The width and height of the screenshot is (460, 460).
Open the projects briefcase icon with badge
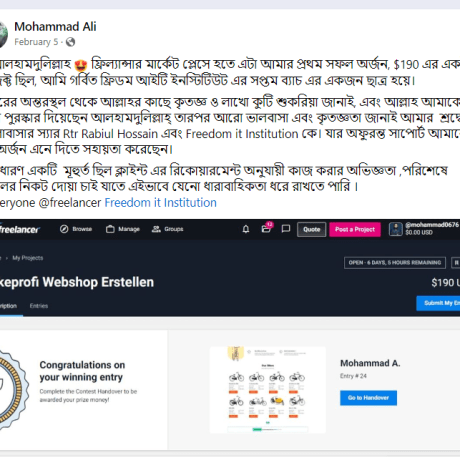click(x=266, y=228)
